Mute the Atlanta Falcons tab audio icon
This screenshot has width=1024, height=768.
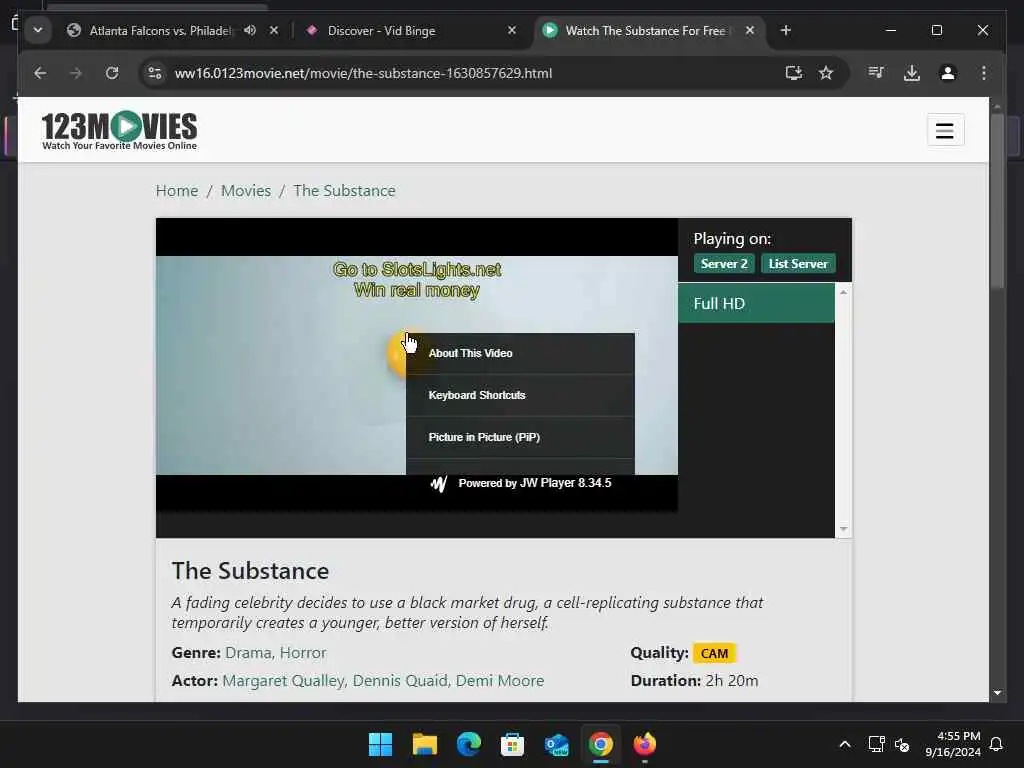click(250, 30)
